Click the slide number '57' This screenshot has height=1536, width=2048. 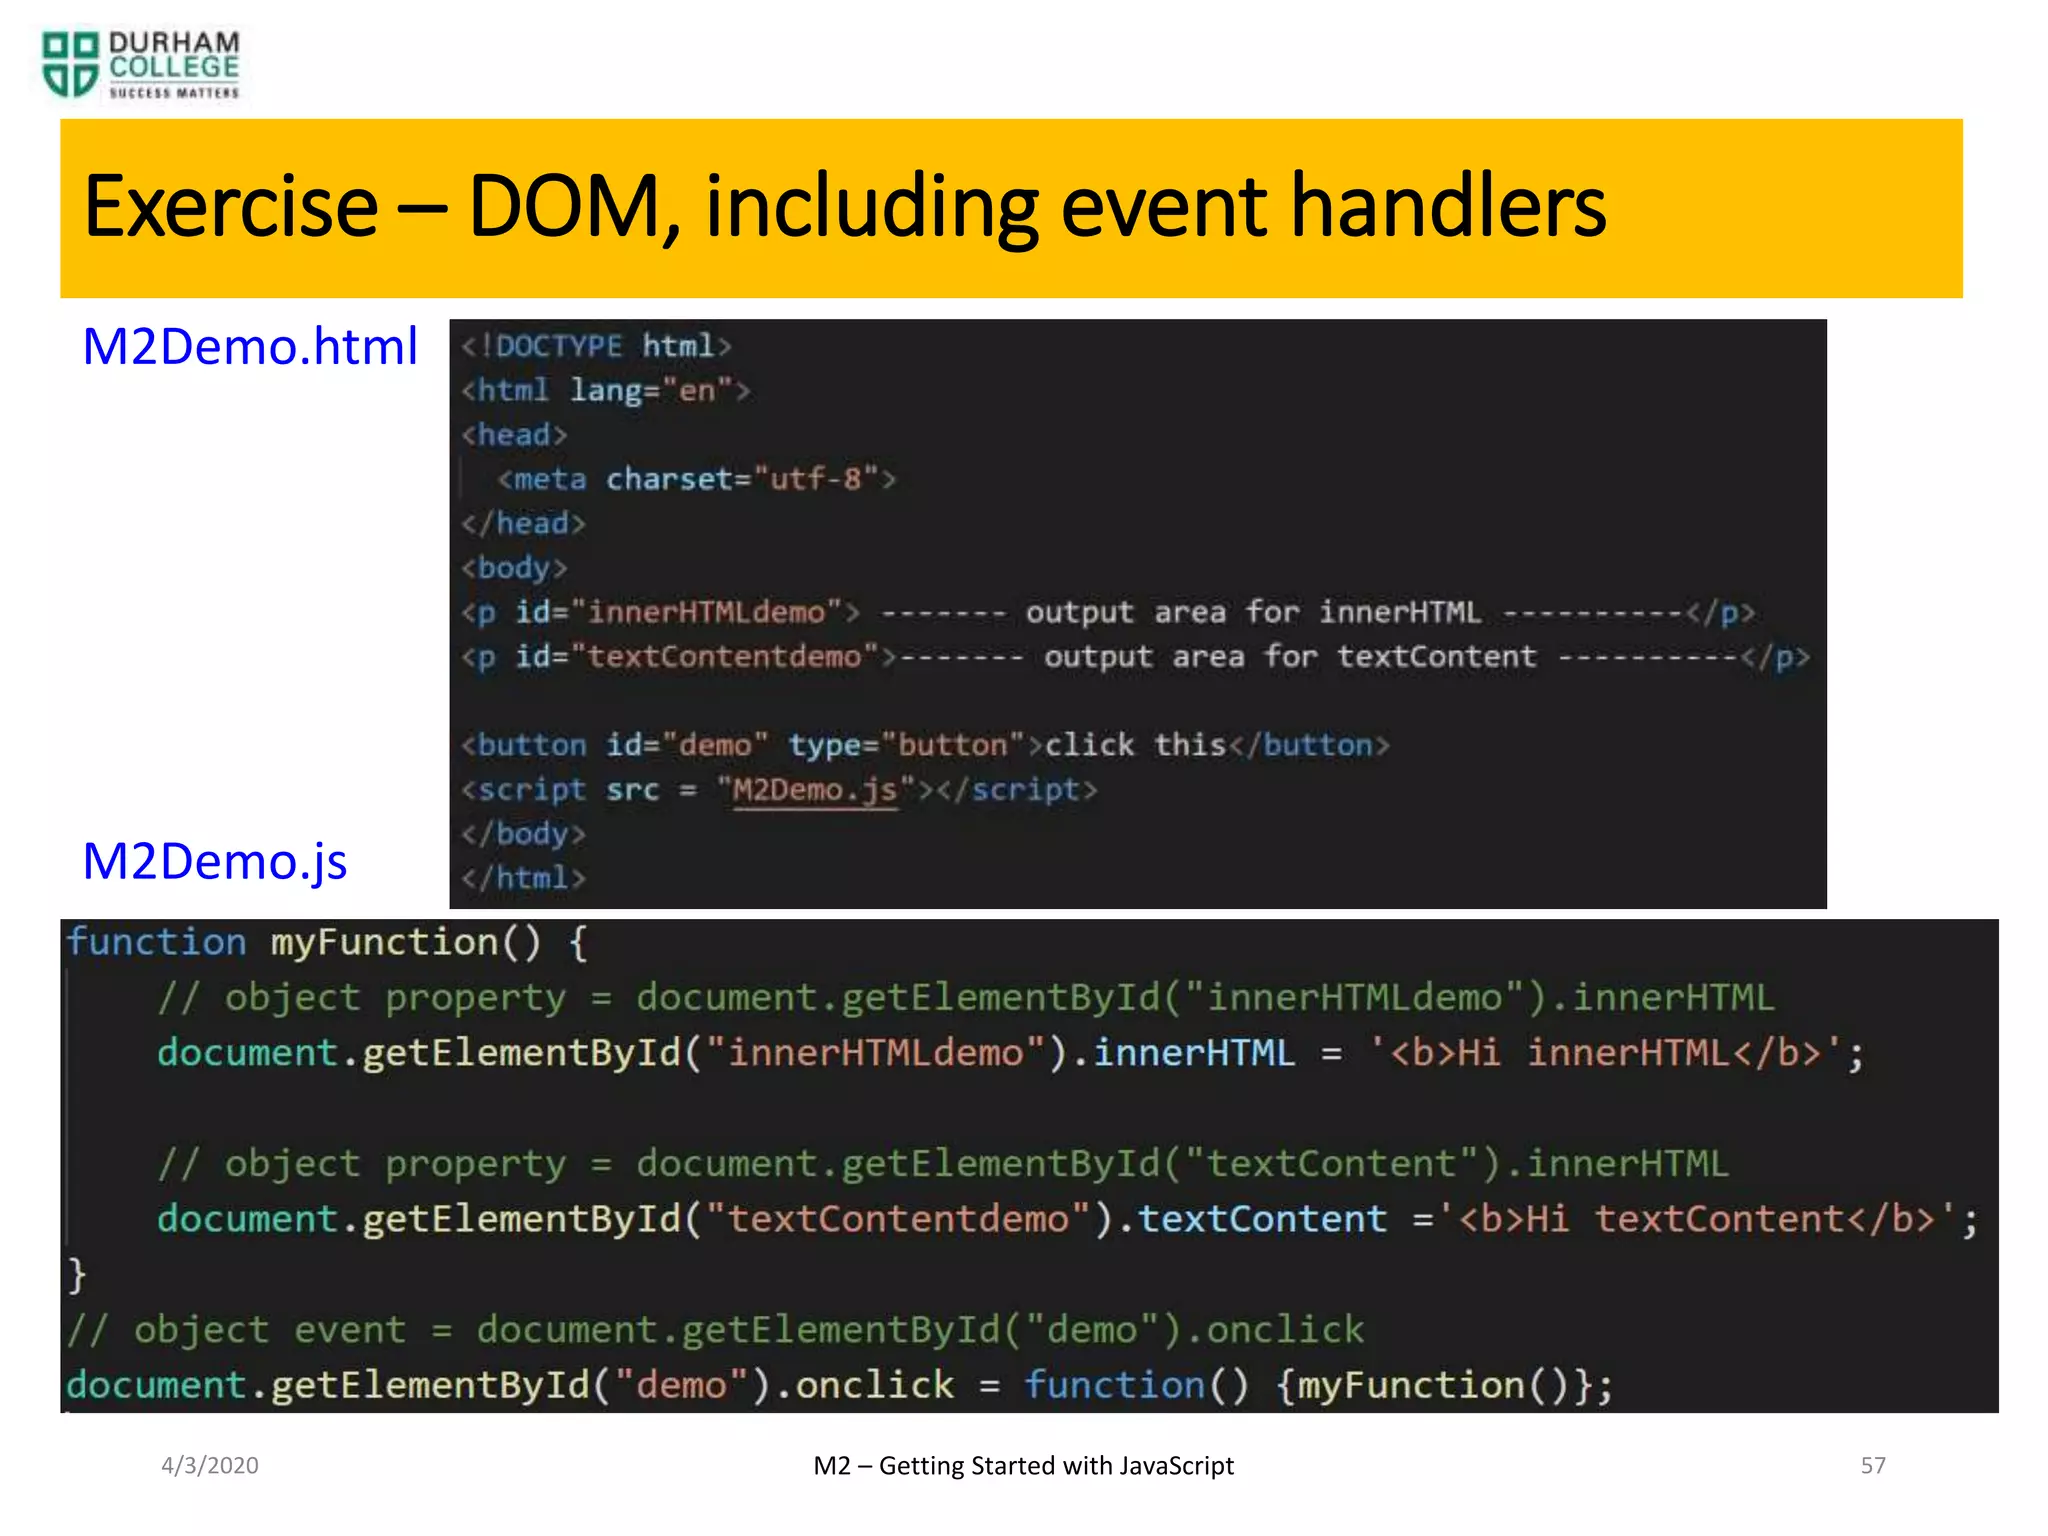pyautogui.click(x=1873, y=1466)
